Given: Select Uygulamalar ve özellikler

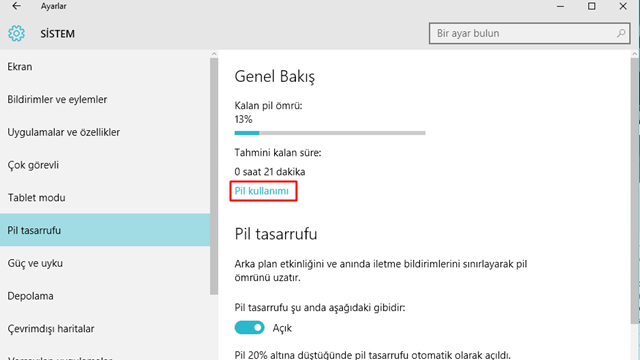Looking at the screenshot, I should (x=105, y=132).
